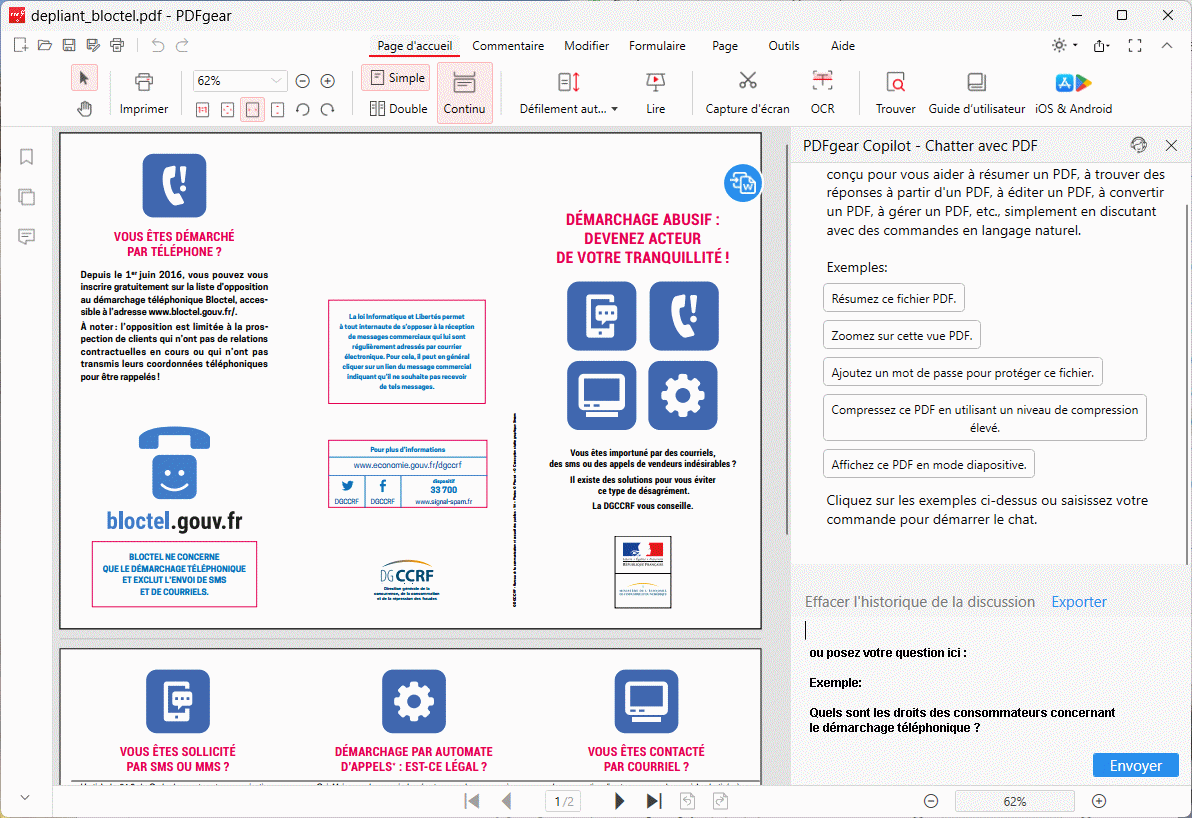The image size is (1192, 818).
Task: Rotate the page clockwise
Action: [x=327, y=109]
